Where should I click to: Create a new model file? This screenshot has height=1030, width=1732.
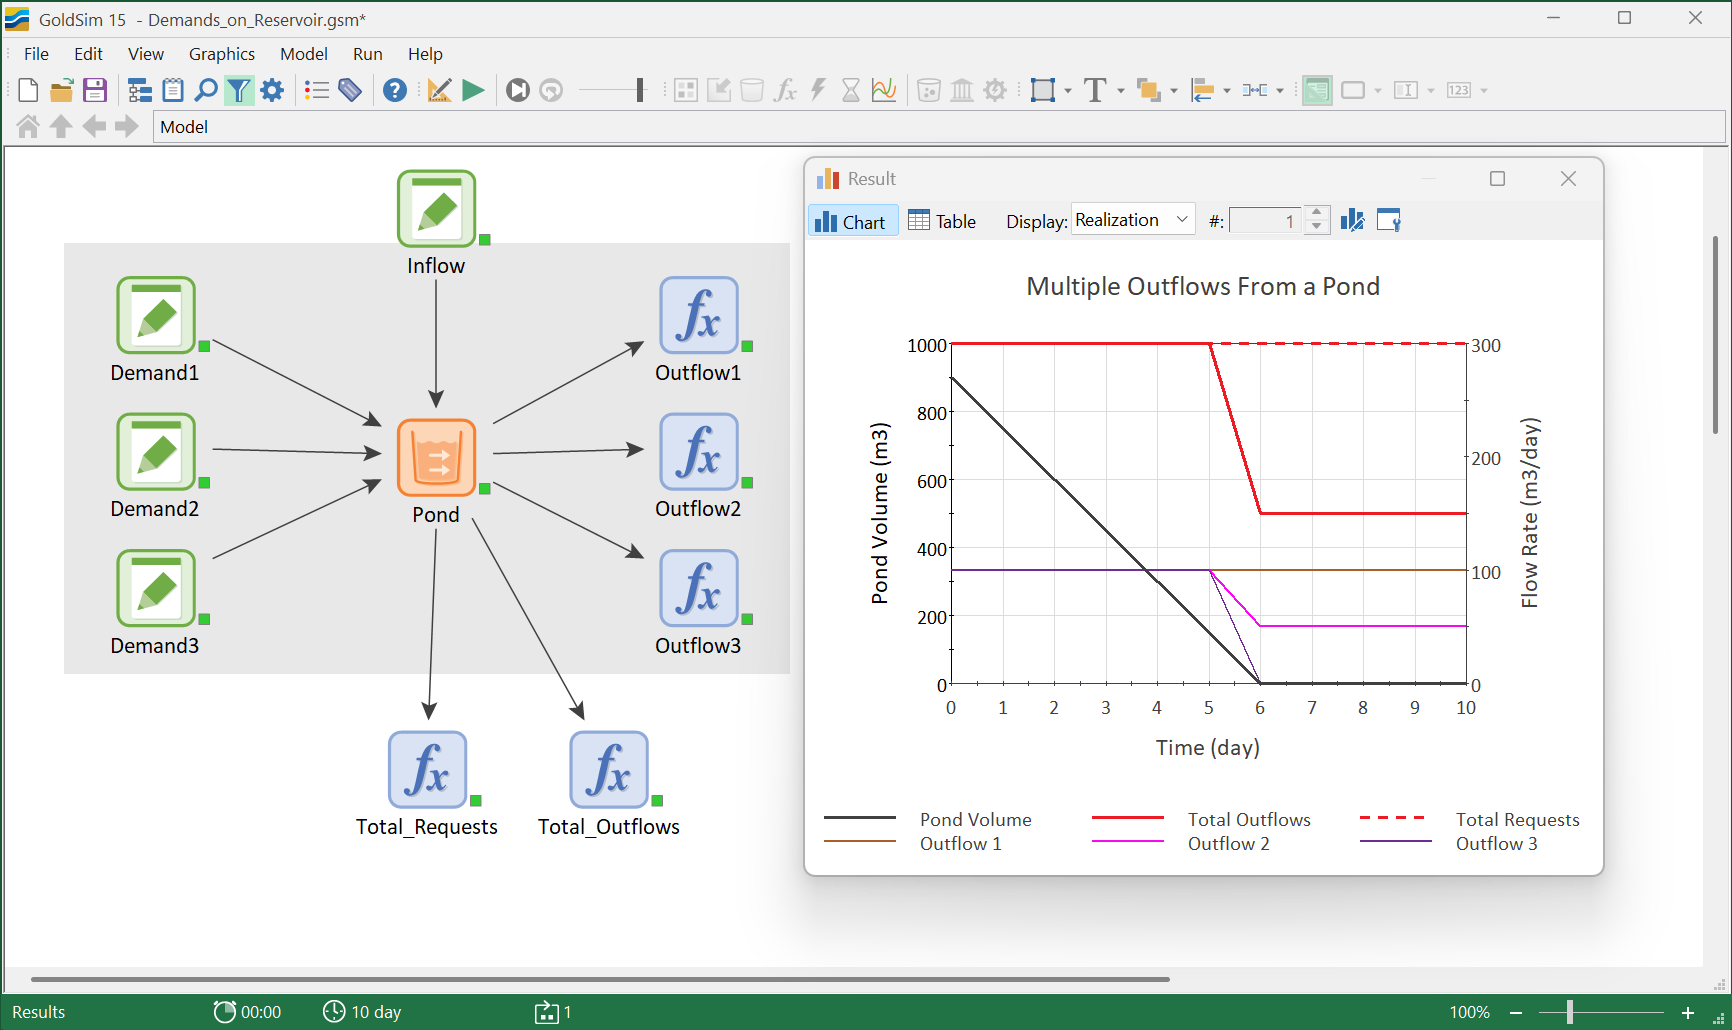point(28,90)
